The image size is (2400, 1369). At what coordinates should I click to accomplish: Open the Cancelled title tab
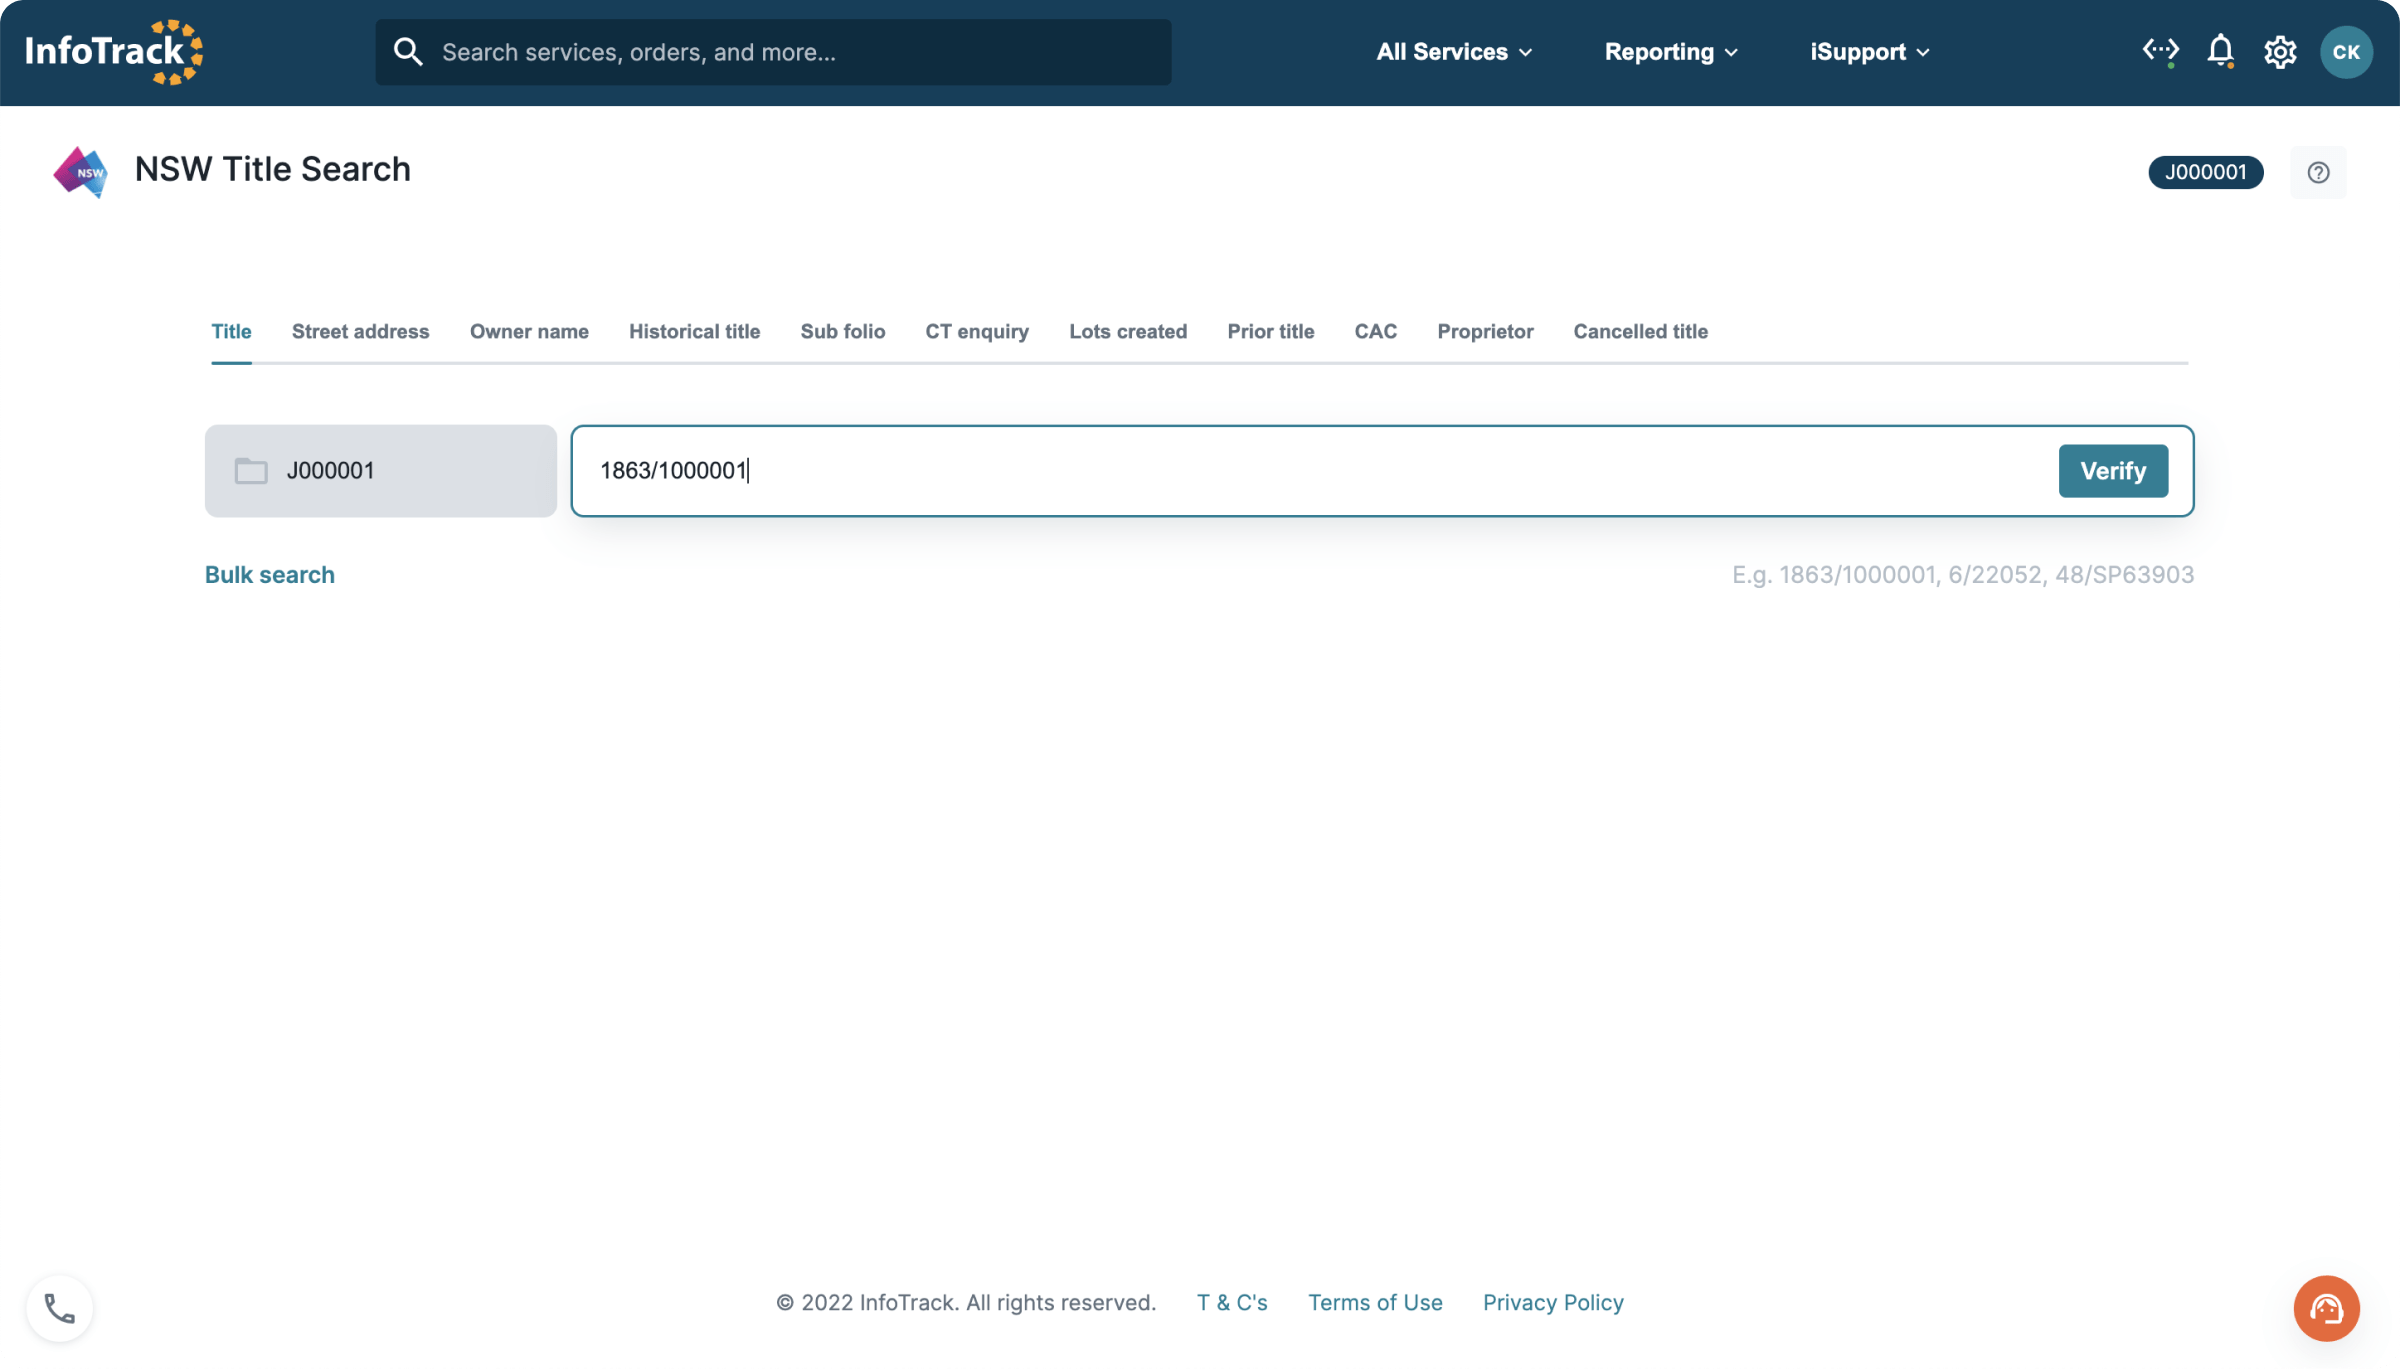coord(1640,332)
